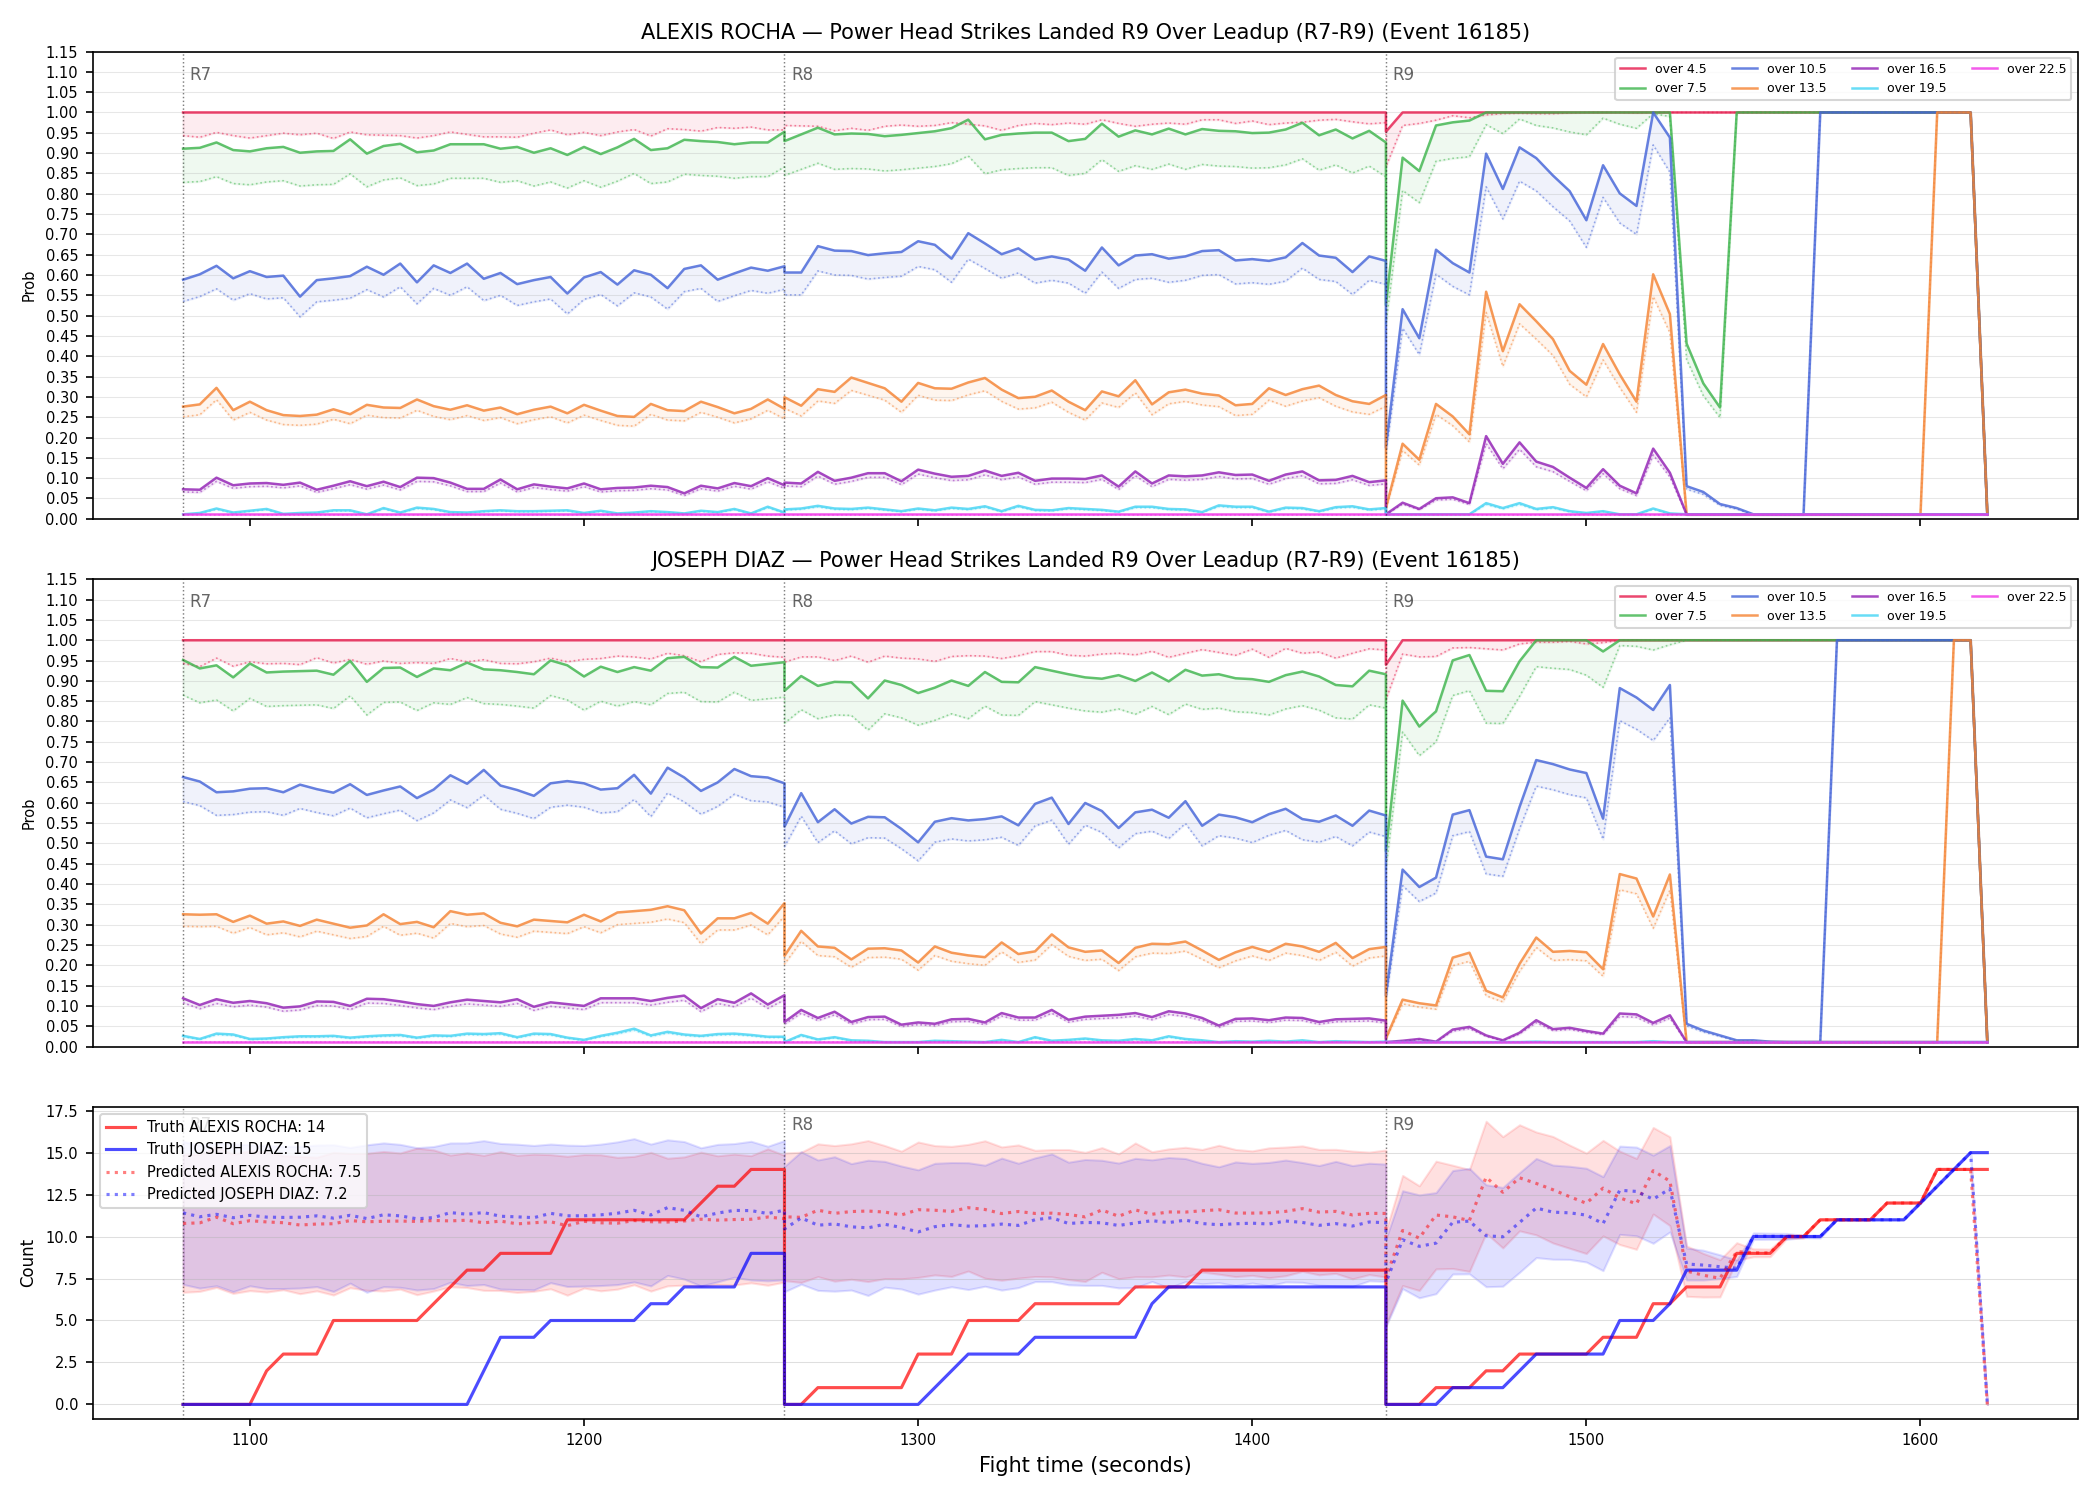The height and width of the screenshot is (1500, 2100).
Task: Select 'over 7.5' in Alexis Rocha legend
Action: [x=1663, y=88]
